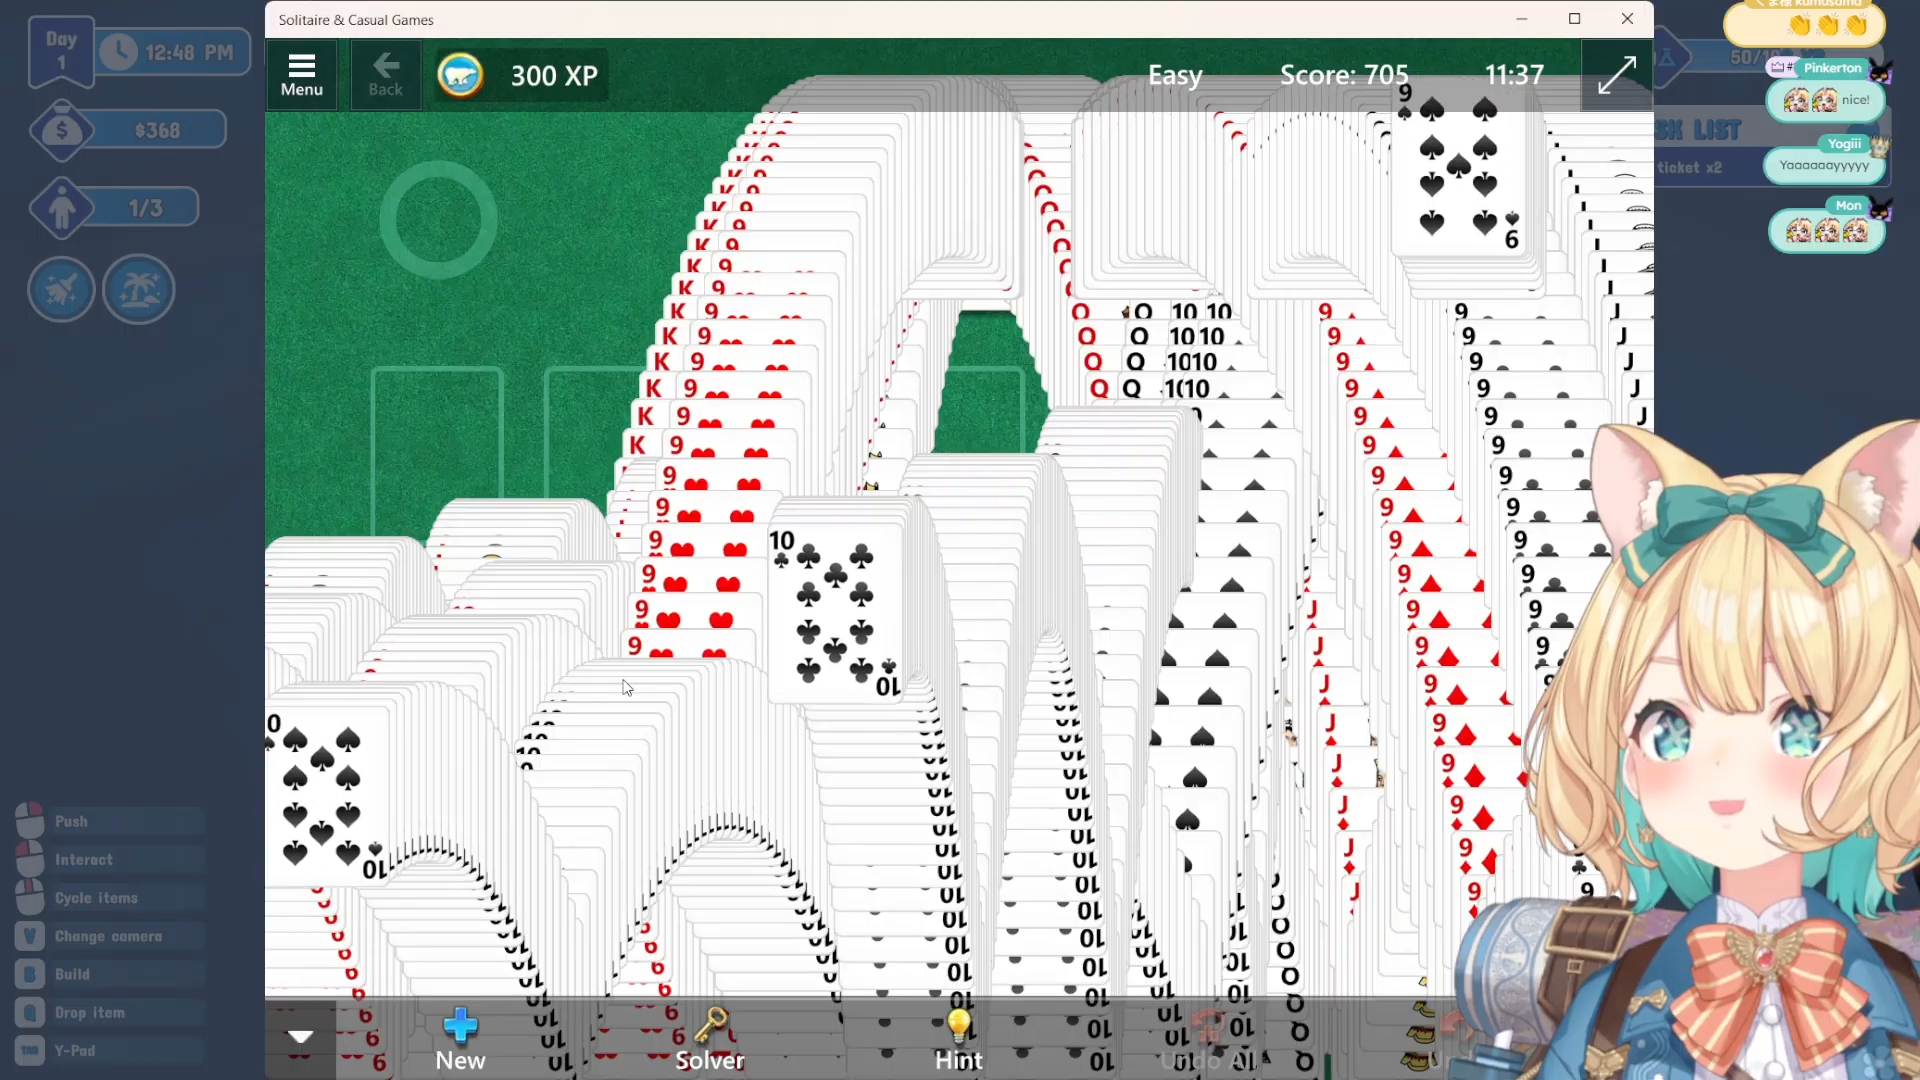Click the 11:37 game timer
The width and height of the screenshot is (1920, 1080).
[1514, 75]
